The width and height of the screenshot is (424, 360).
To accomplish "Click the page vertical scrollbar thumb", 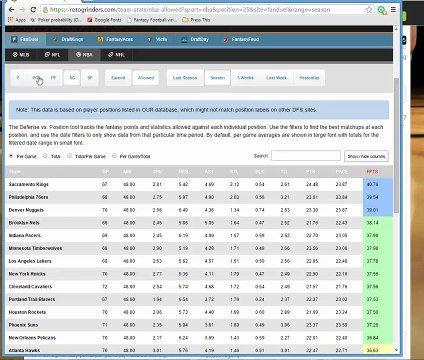I will click(396, 145).
